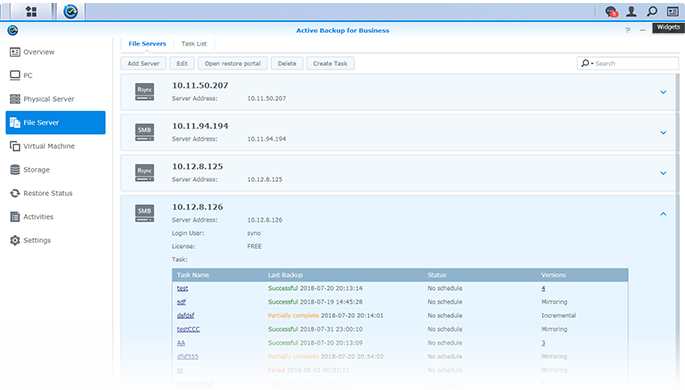Open the task link named test
The image size is (685, 390).
[183, 288]
